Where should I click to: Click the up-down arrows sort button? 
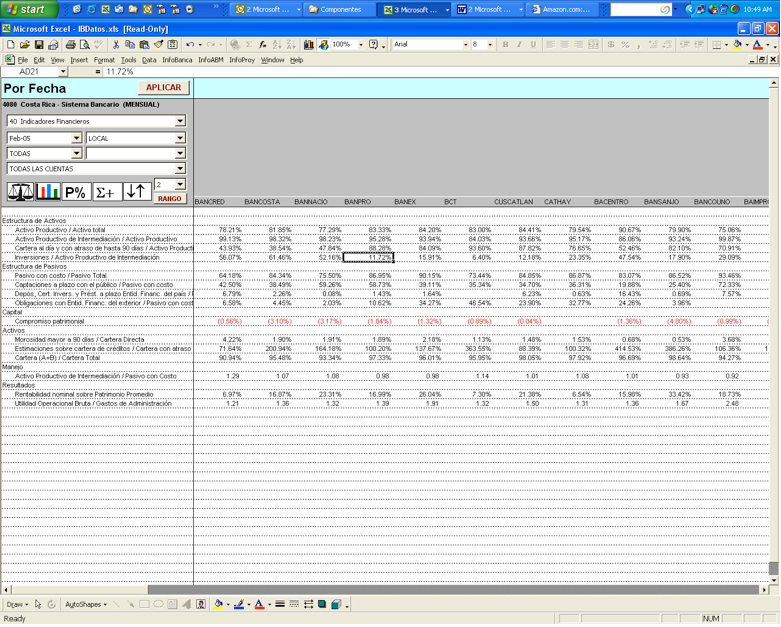tap(136, 191)
